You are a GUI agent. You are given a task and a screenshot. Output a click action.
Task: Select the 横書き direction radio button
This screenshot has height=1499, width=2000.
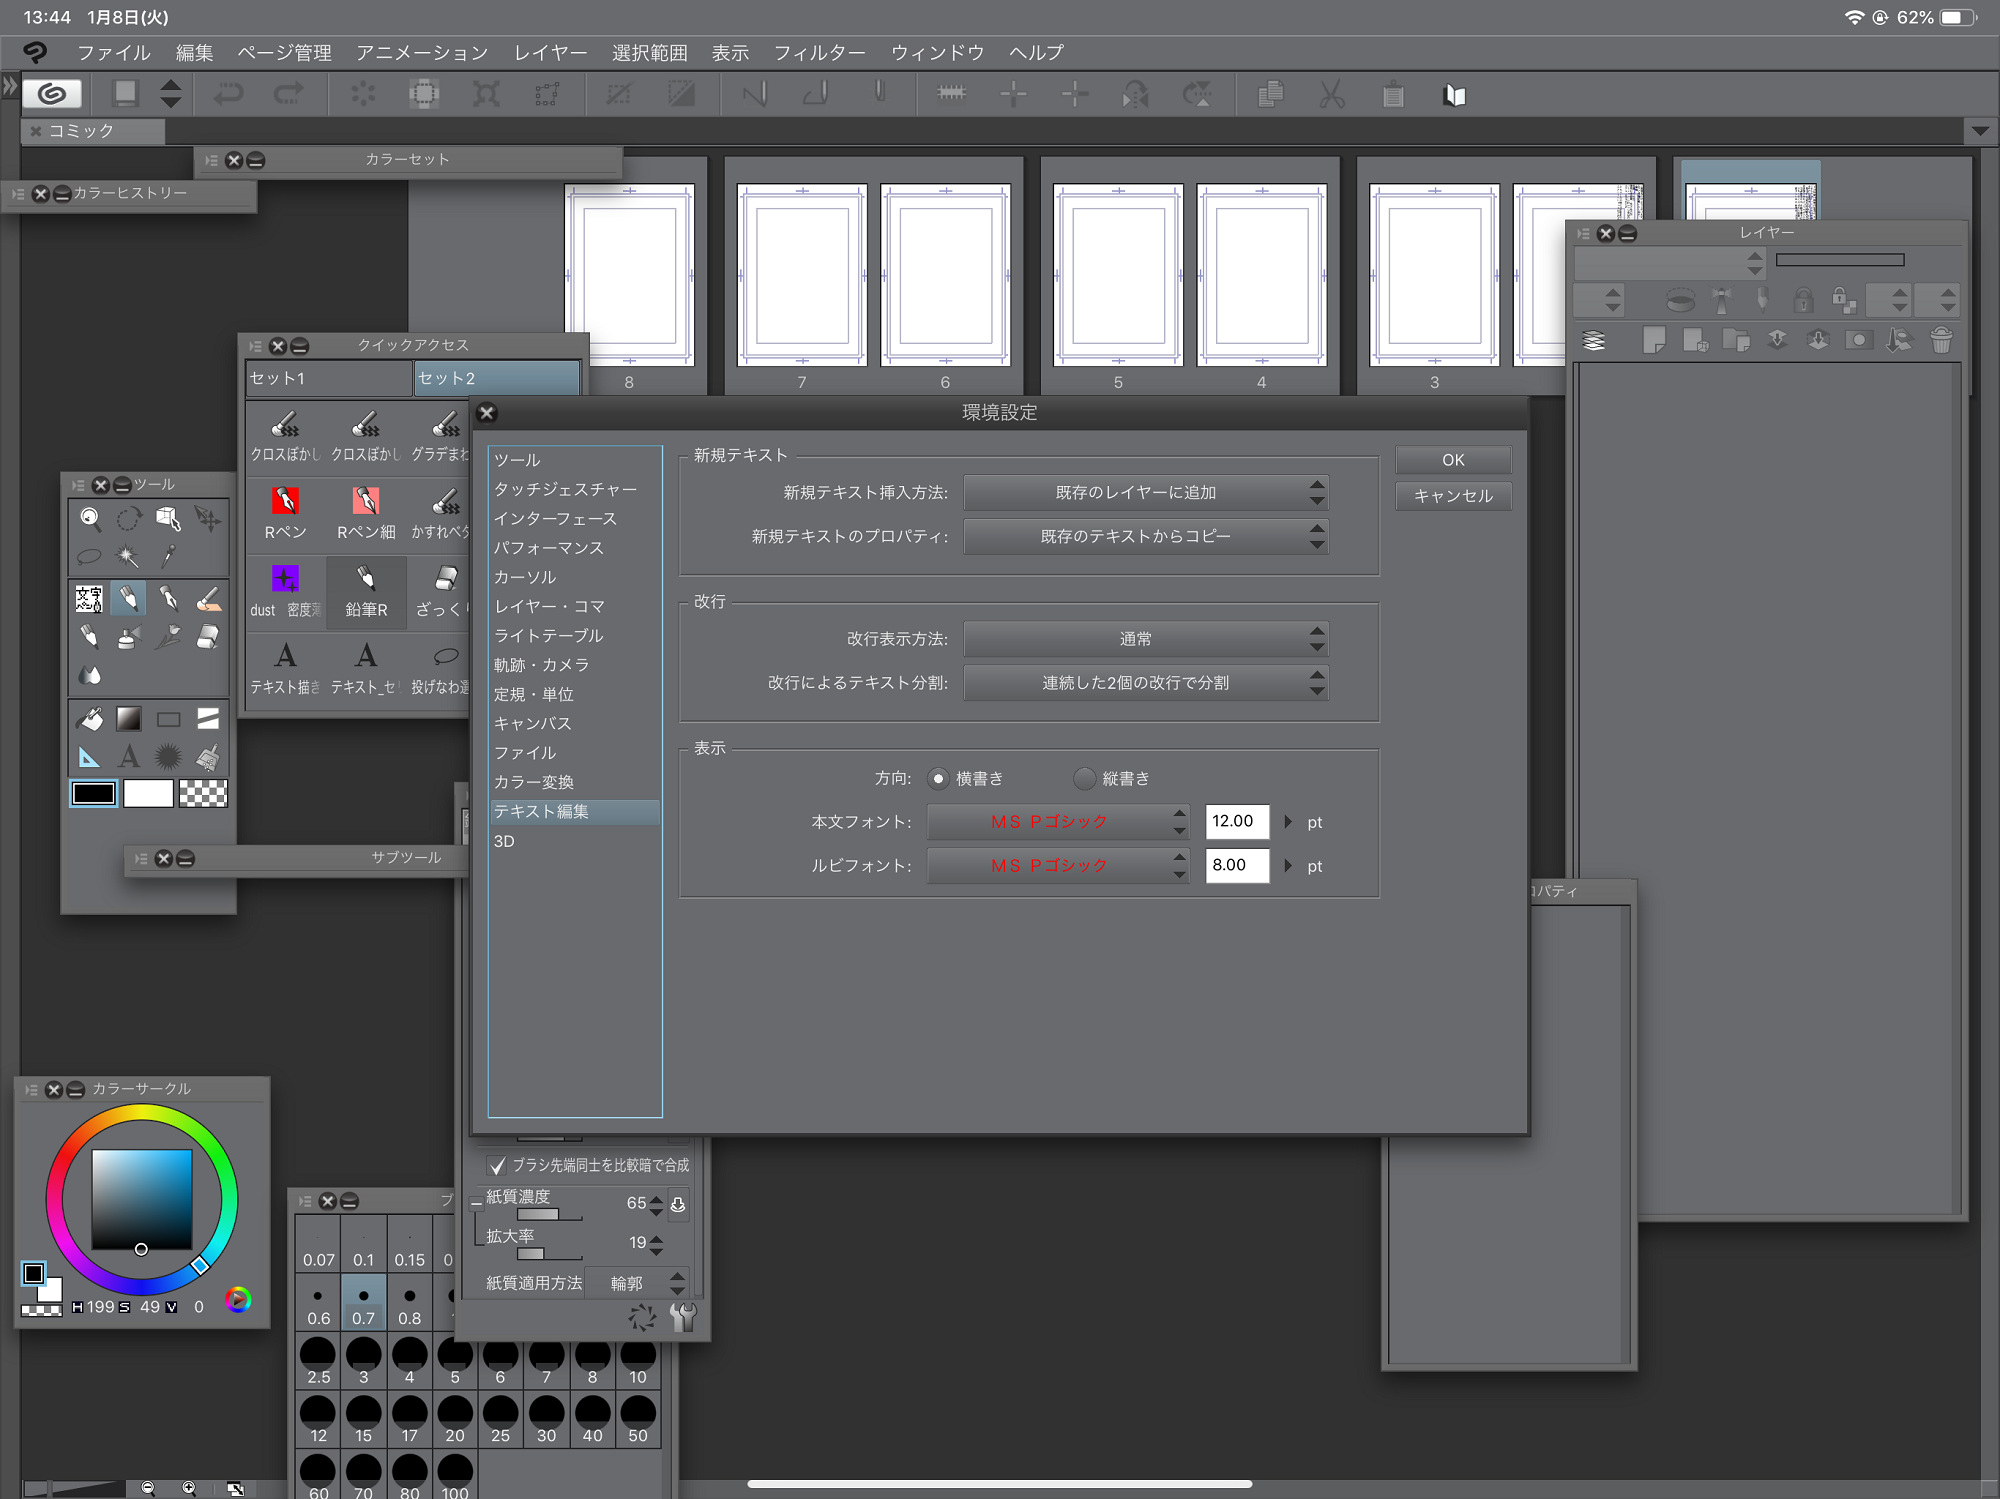[938, 778]
